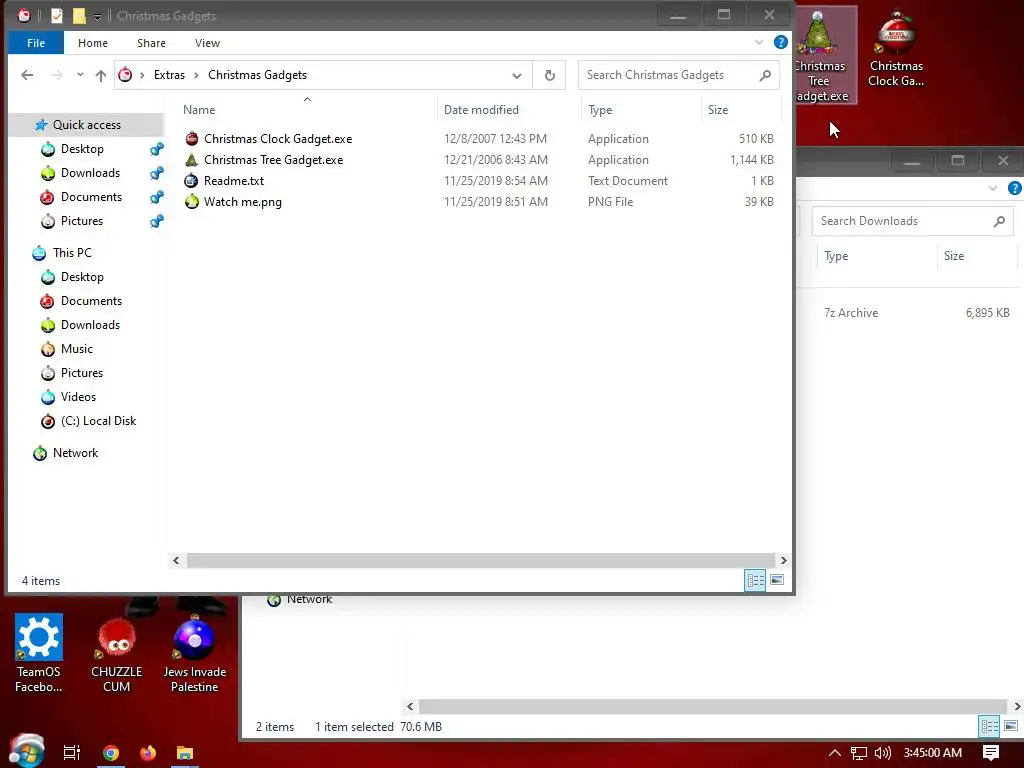Click the scroll right arrow in file list
Image resolution: width=1024 pixels, height=768 pixels.
784,560
